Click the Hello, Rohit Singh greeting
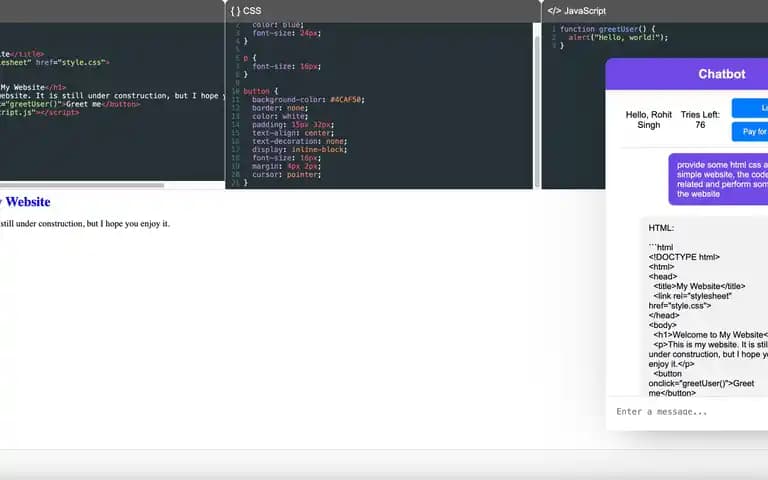Screen dimensions: 768x480 [x=648, y=120]
